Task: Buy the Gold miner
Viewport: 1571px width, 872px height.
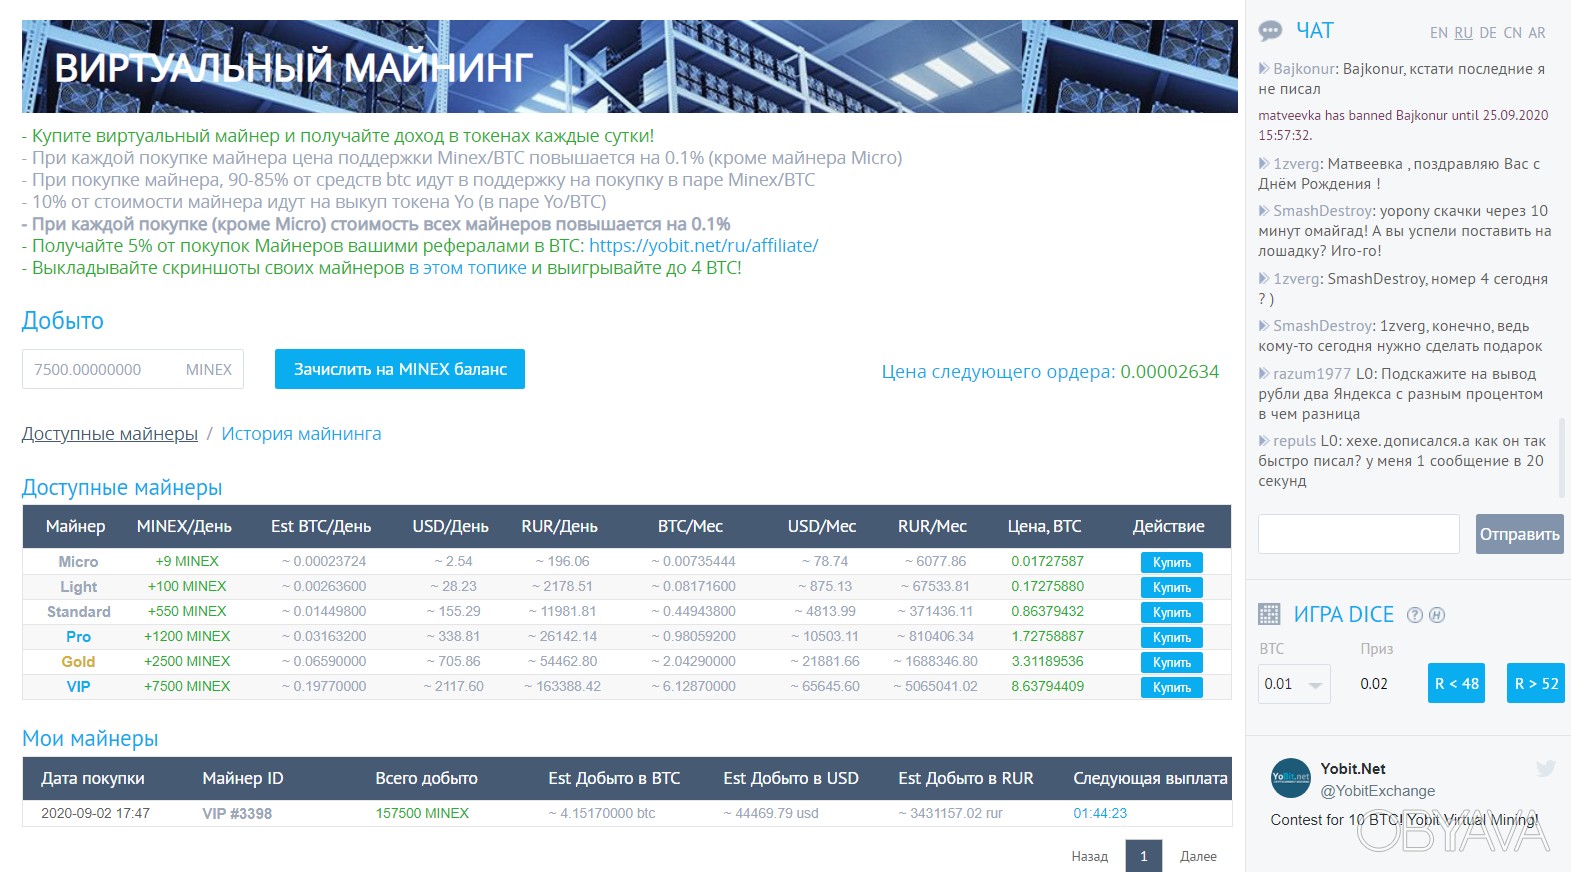Action: [x=1171, y=662]
